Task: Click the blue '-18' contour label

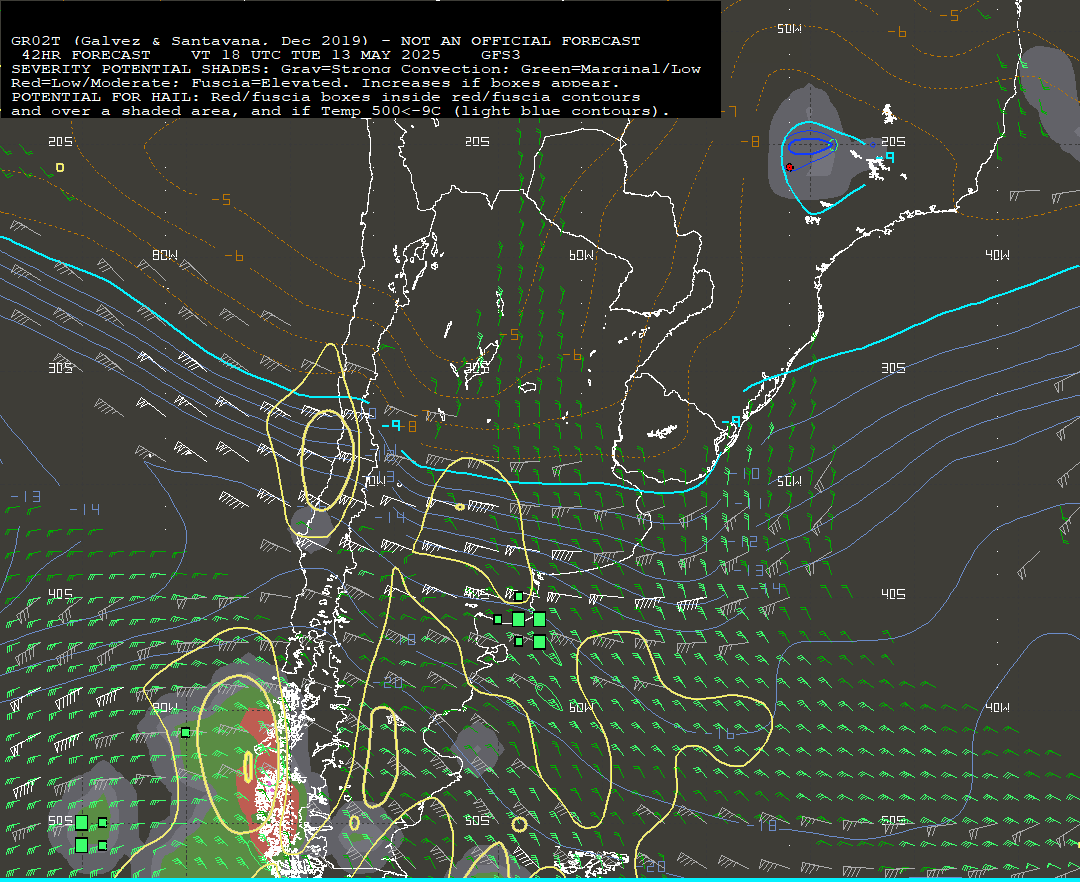Action: point(762,825)
